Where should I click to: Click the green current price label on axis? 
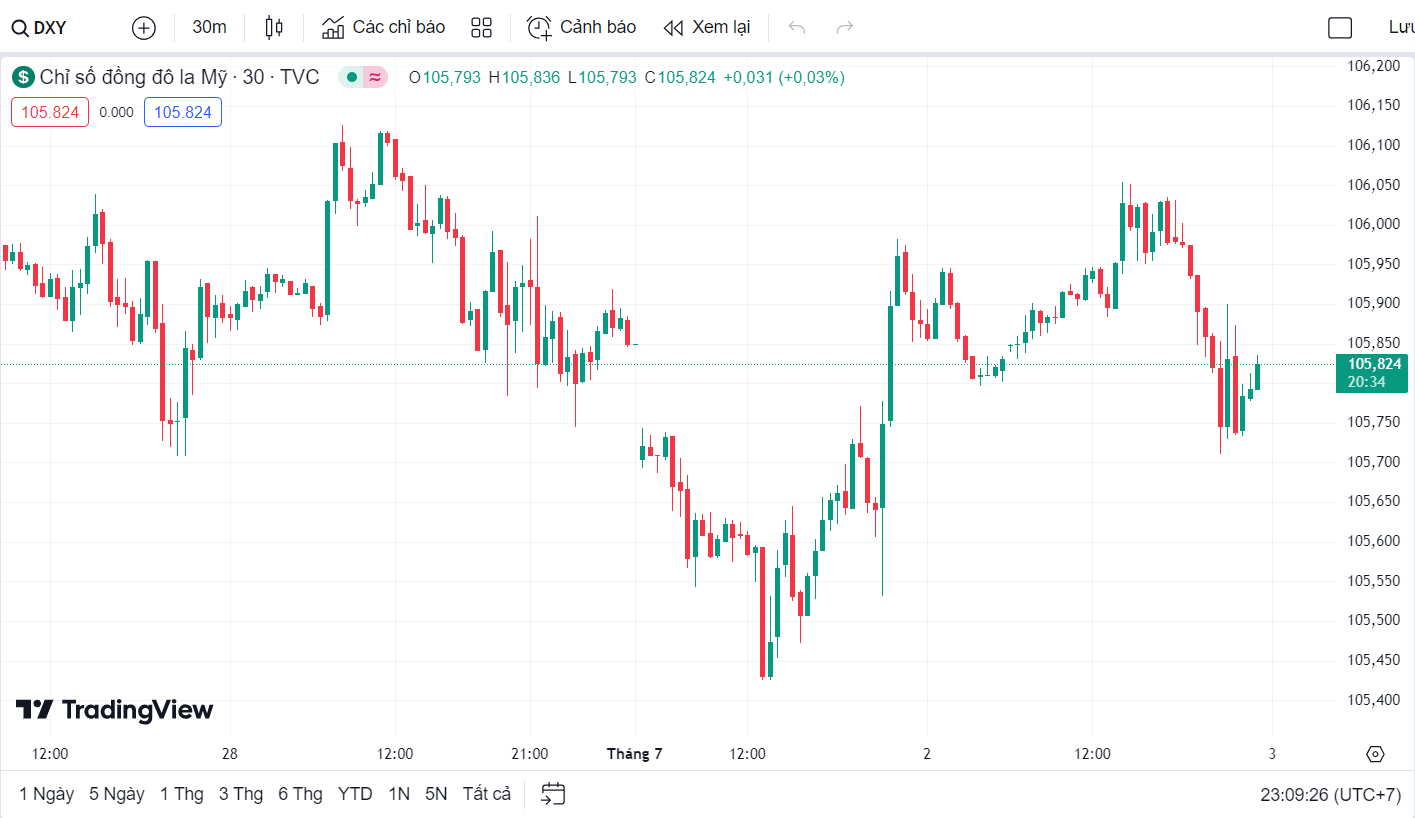(1371, 373)
